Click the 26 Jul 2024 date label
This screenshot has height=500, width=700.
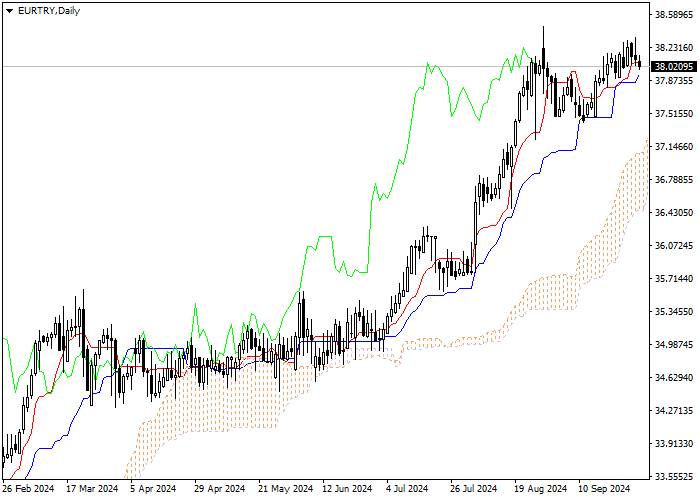[x=474, y=489]
